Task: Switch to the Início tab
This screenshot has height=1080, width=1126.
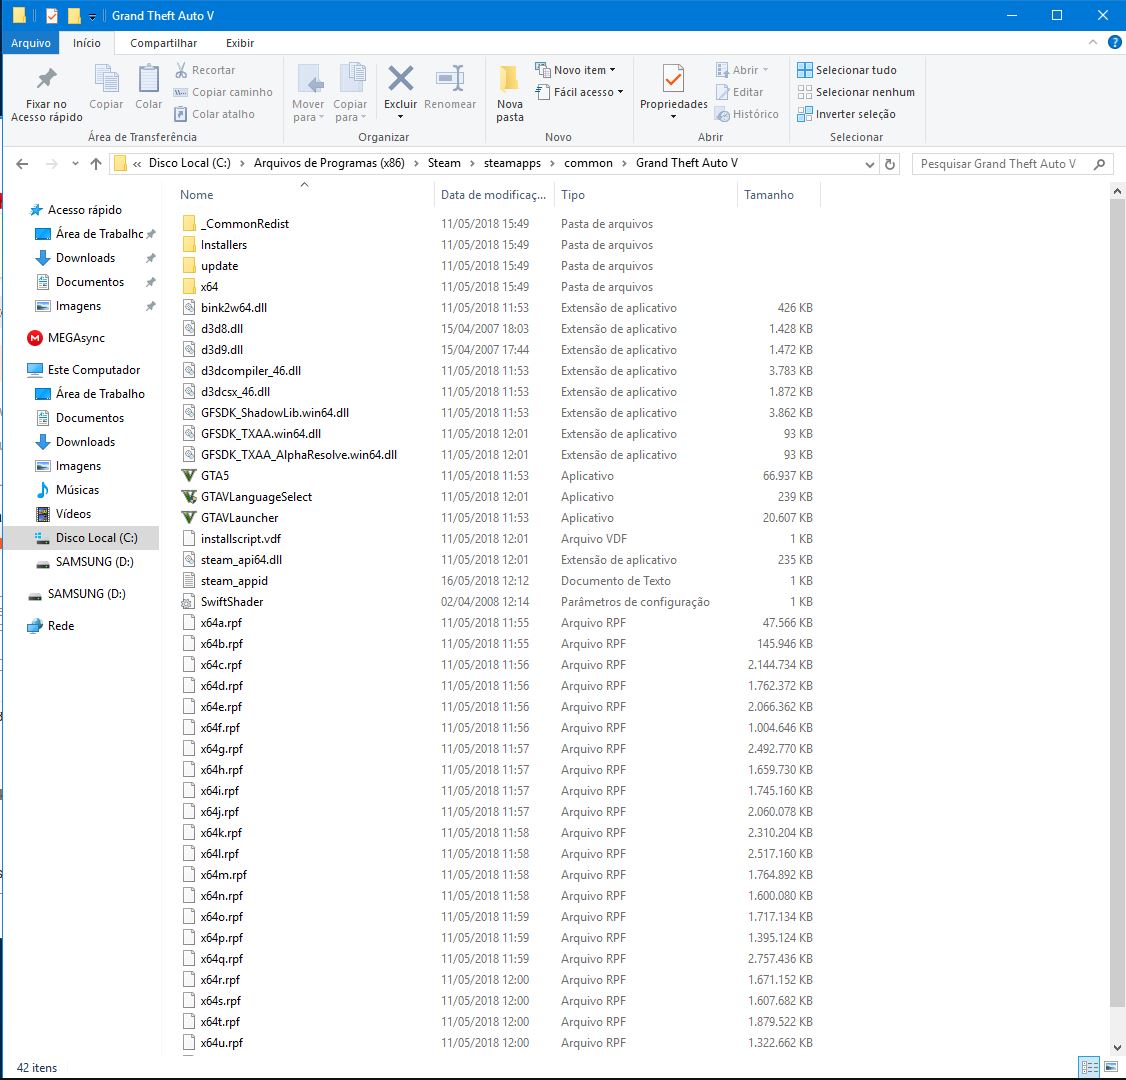Action: coord(87,43)
